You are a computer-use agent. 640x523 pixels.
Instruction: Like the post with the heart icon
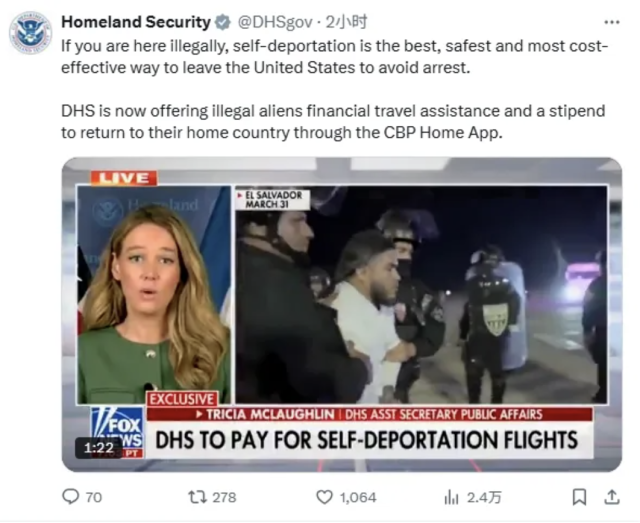pos(324,497)
